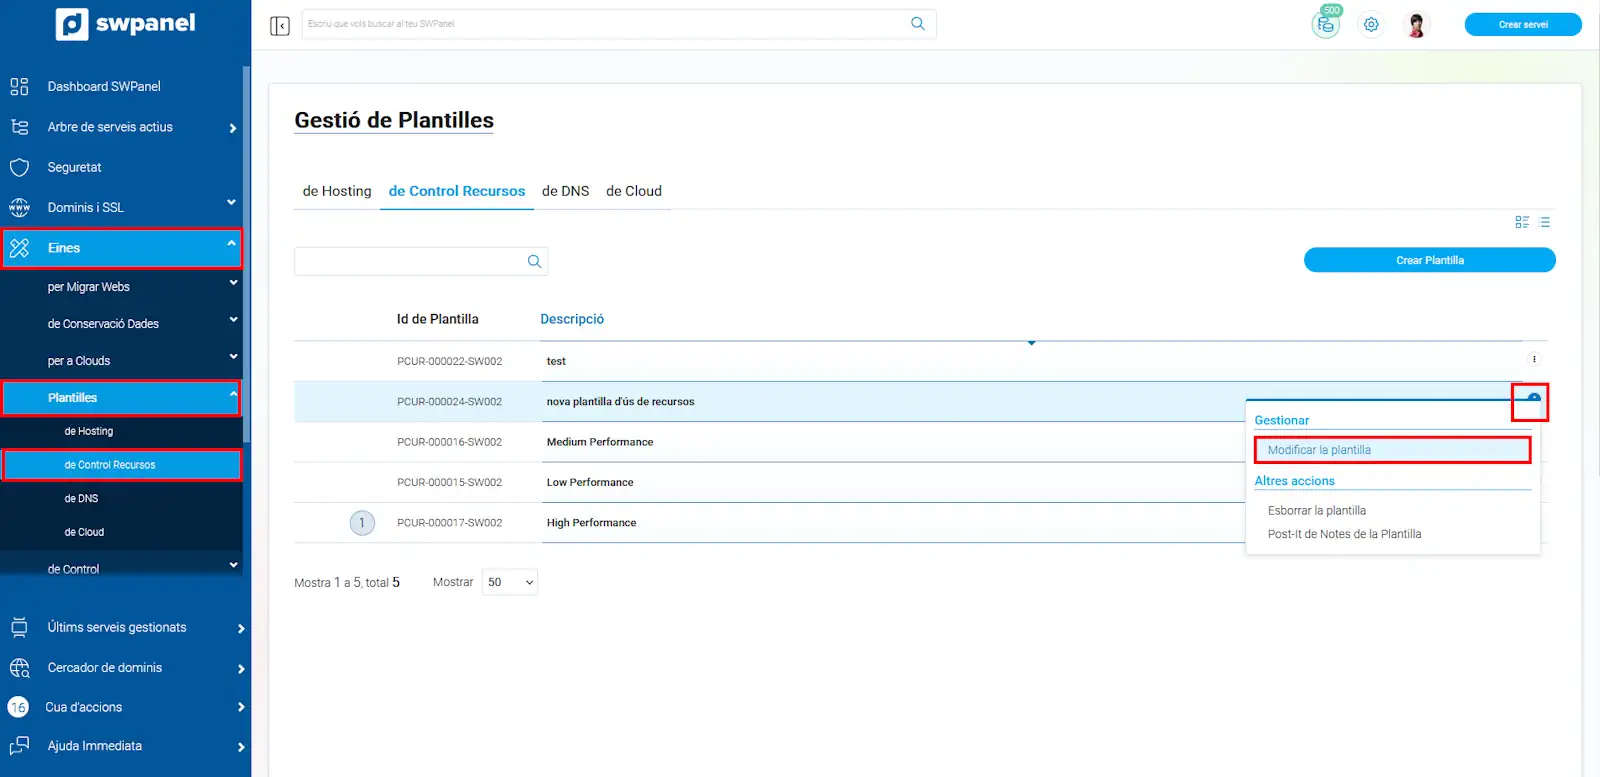Select de Control Recursos tab

[x=457, y=191]
